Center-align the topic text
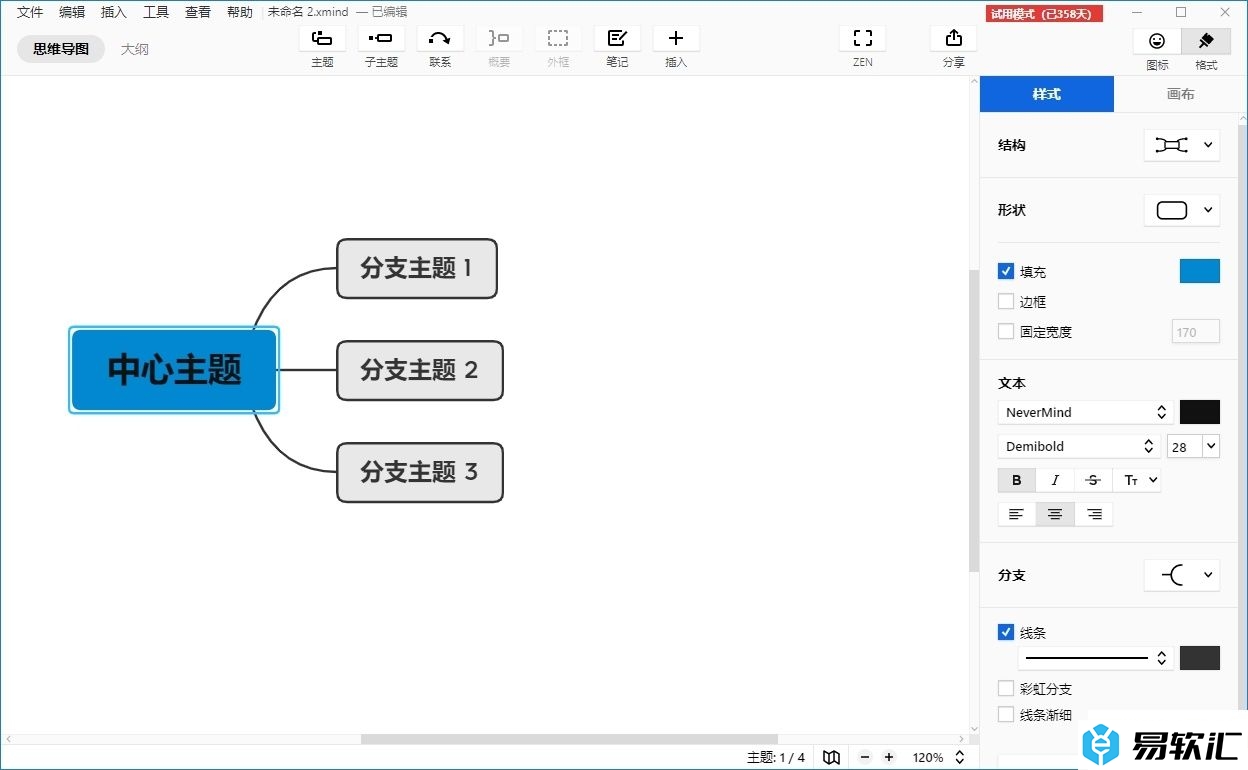The height and width of the screenshot is (770, 1248). [x=1055, y=514]
